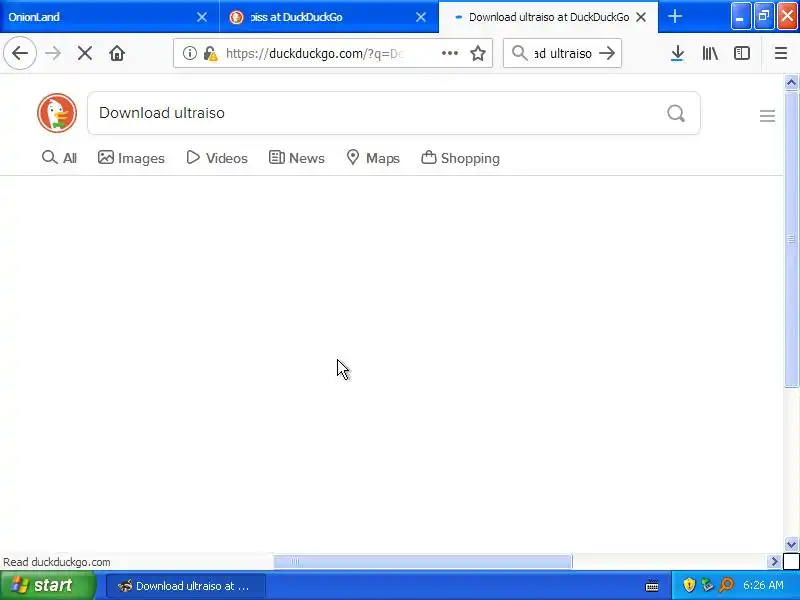Click the magnifier icon in Firefox search box

[519, 53]
